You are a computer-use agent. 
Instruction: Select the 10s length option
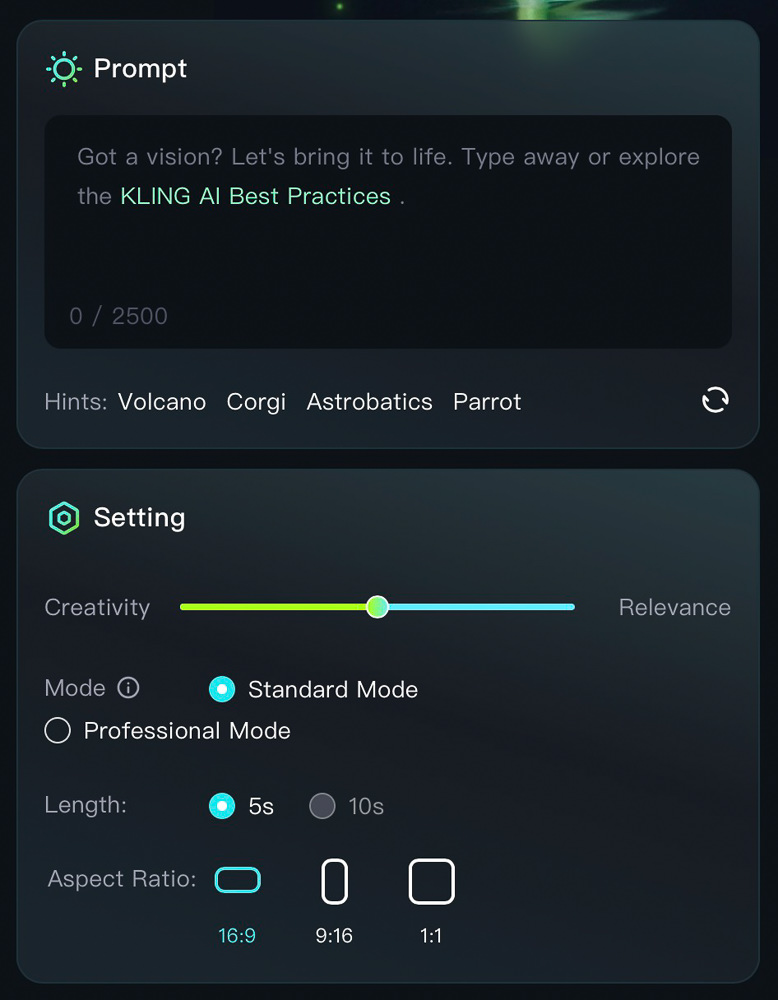tap(322, 806)
